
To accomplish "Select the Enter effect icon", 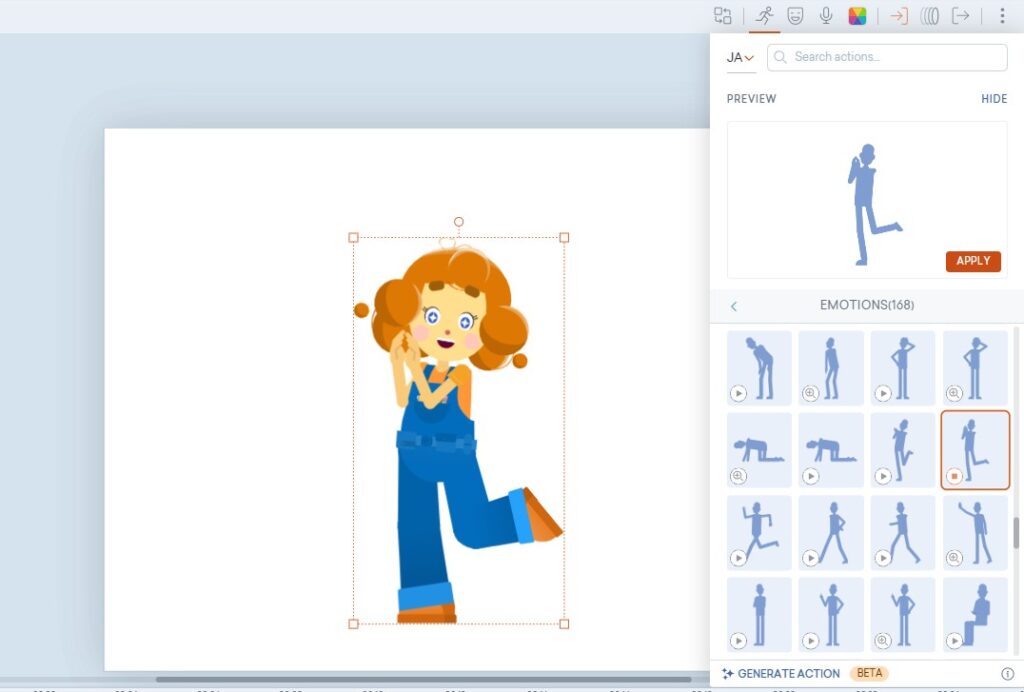I will click(897, 15).
